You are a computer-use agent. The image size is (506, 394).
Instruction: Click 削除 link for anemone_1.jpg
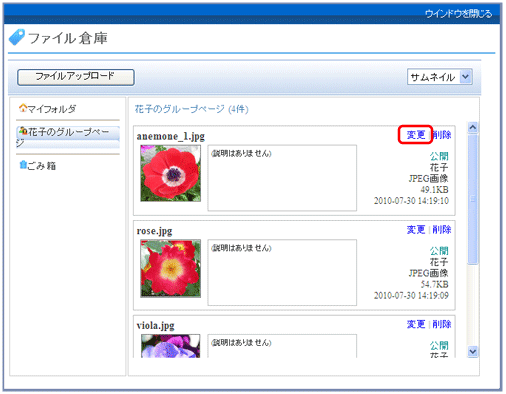tap(442, 135)
